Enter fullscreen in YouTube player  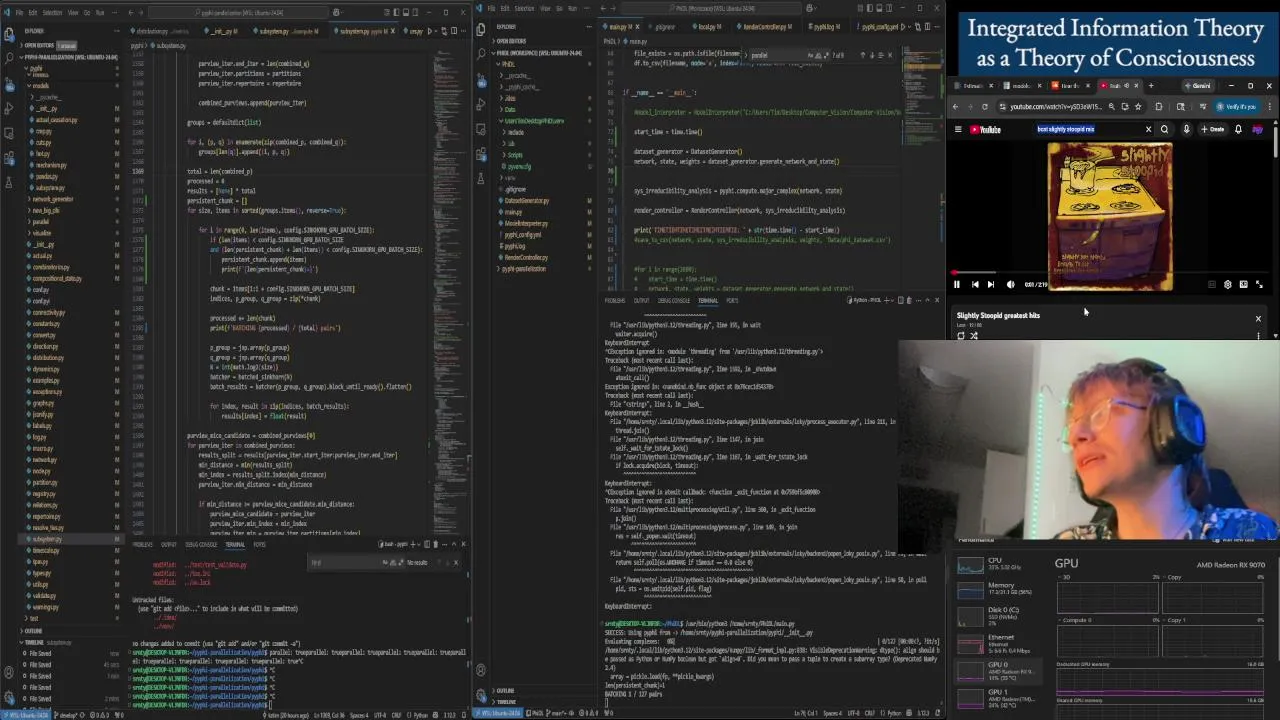(1259, 284)
